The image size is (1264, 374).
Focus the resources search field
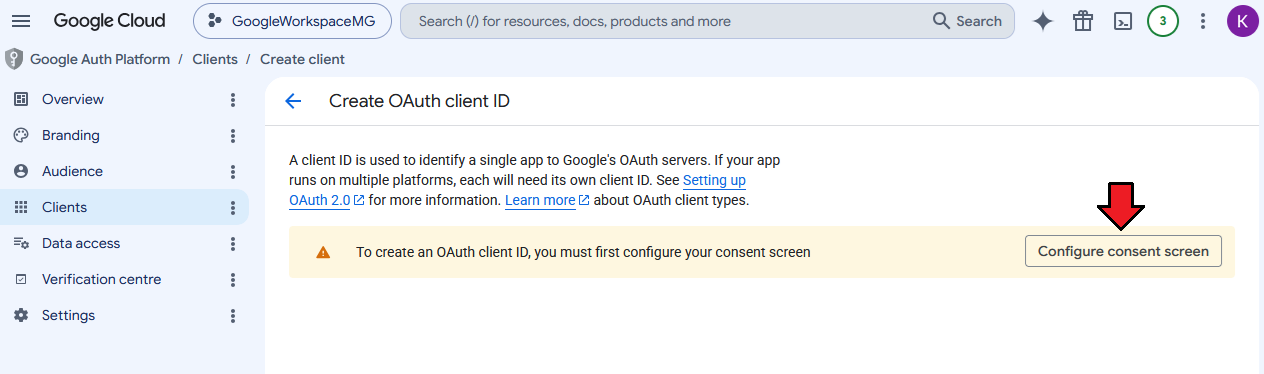tap(660, 21)
